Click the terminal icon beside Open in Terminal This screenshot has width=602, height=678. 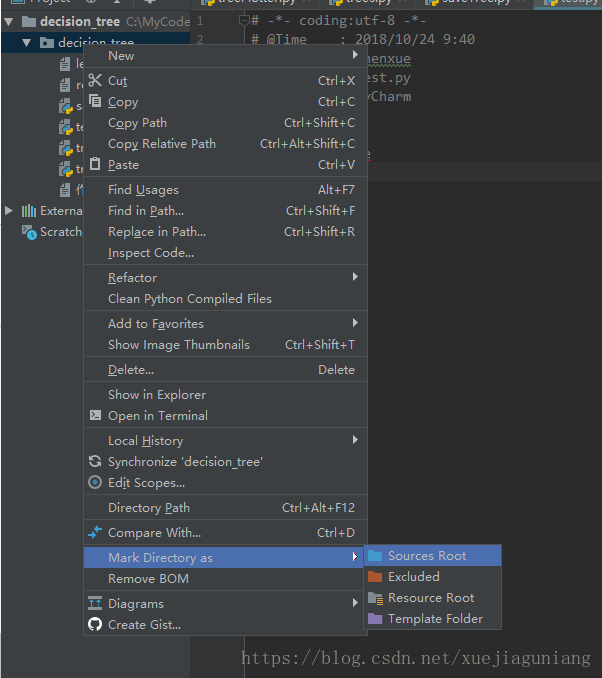point(95,415)
